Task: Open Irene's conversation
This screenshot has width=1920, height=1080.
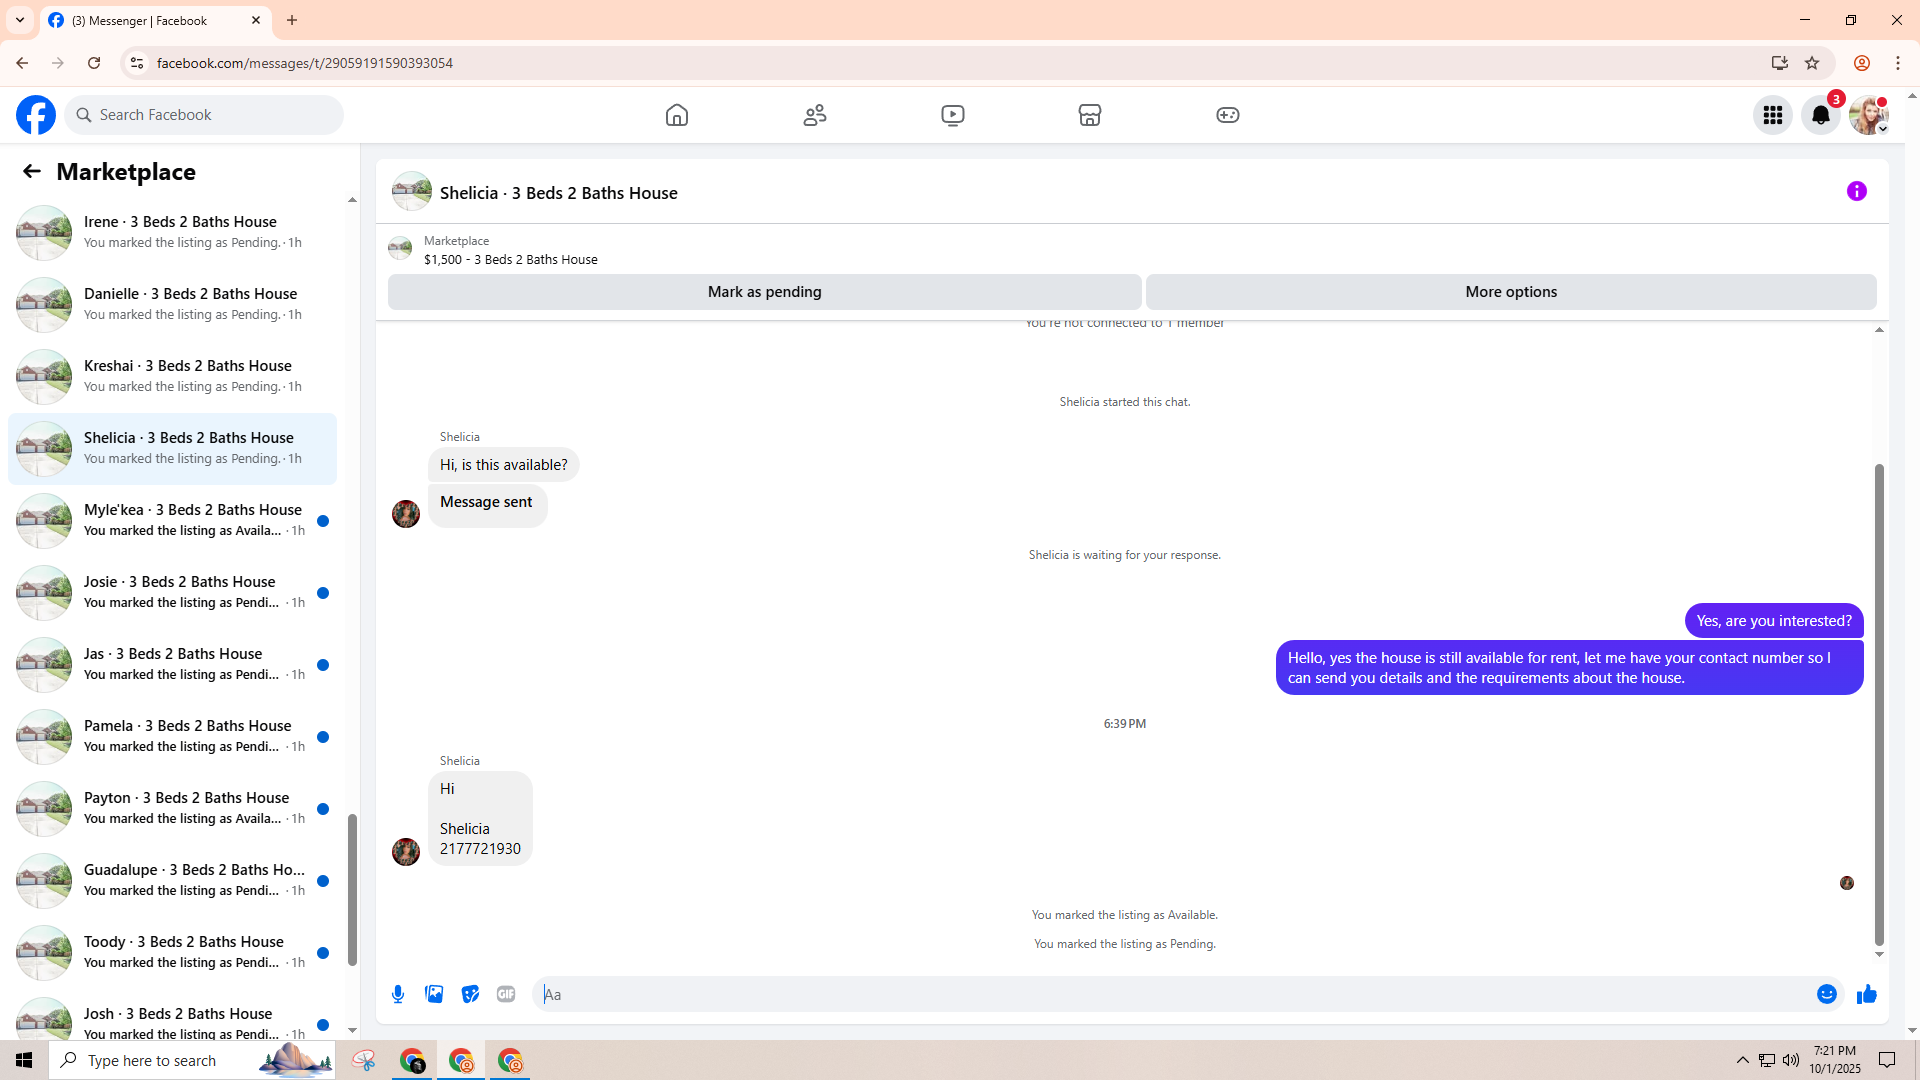Action: point(172,232)
